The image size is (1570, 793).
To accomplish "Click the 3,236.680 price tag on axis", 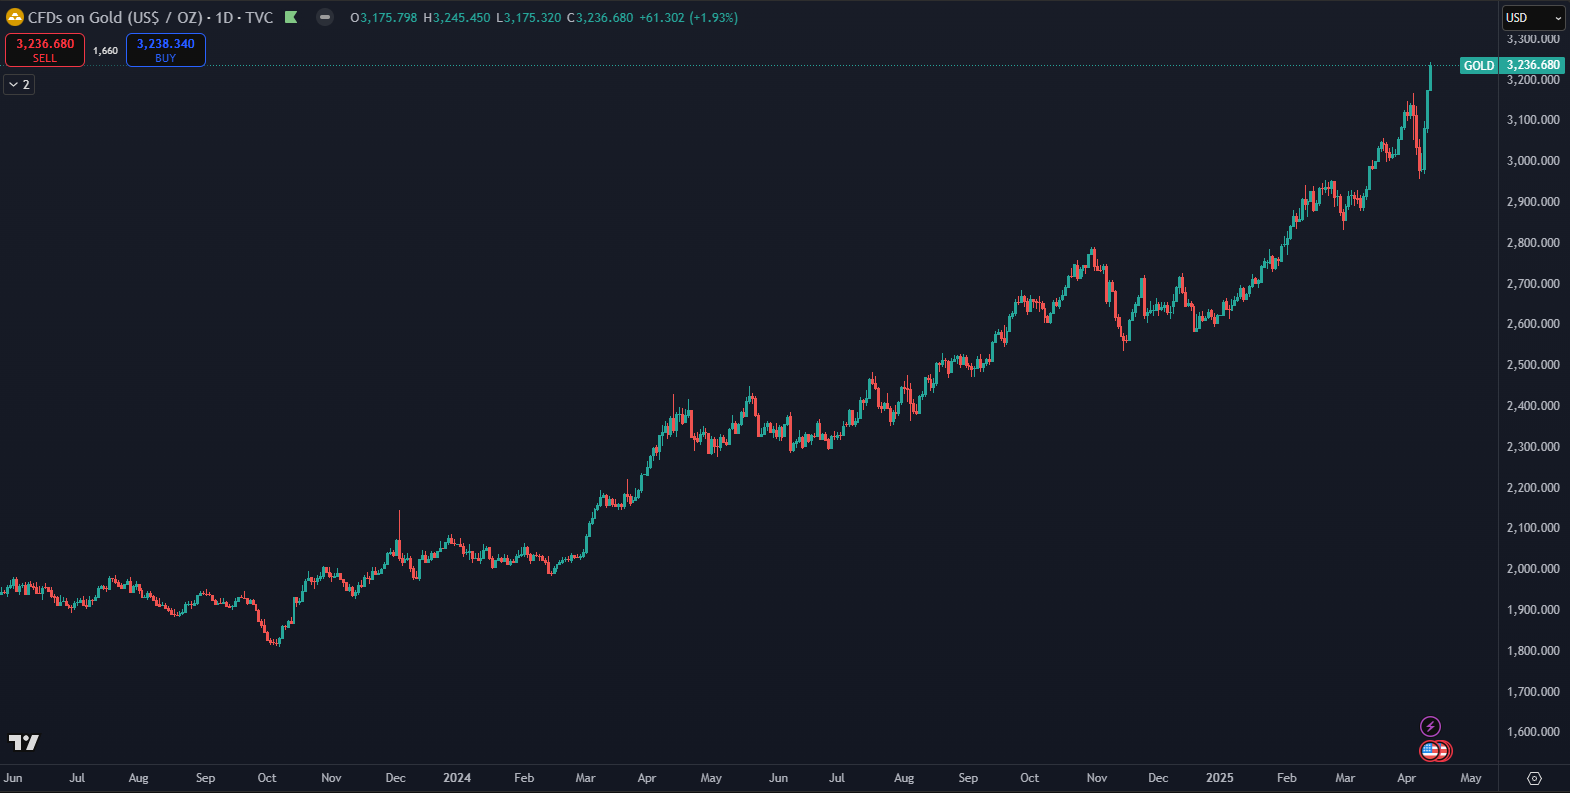I will (1532, 66).
